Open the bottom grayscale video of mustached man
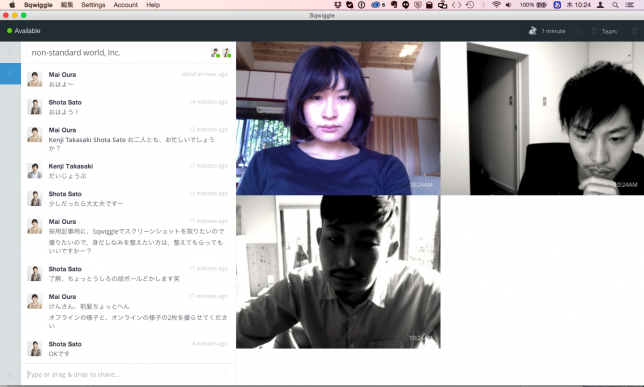The image size is (644, 387). [338, 272]
